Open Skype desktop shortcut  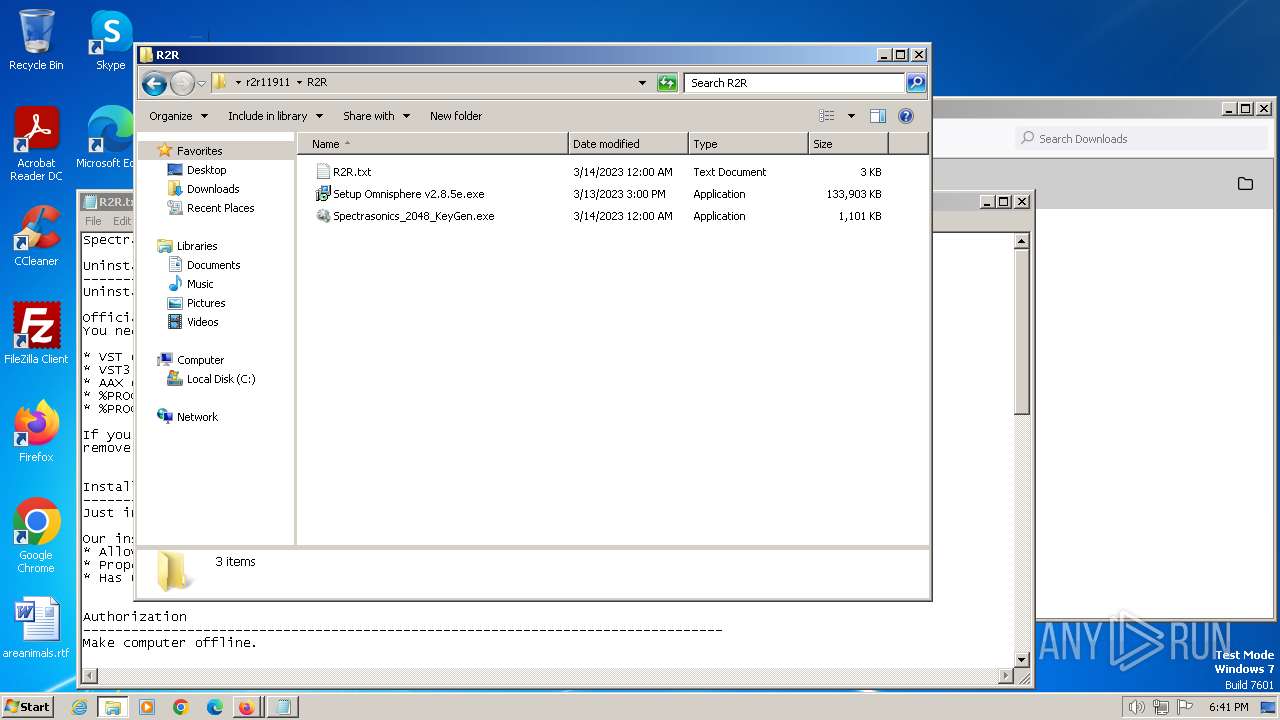(110, 40)
